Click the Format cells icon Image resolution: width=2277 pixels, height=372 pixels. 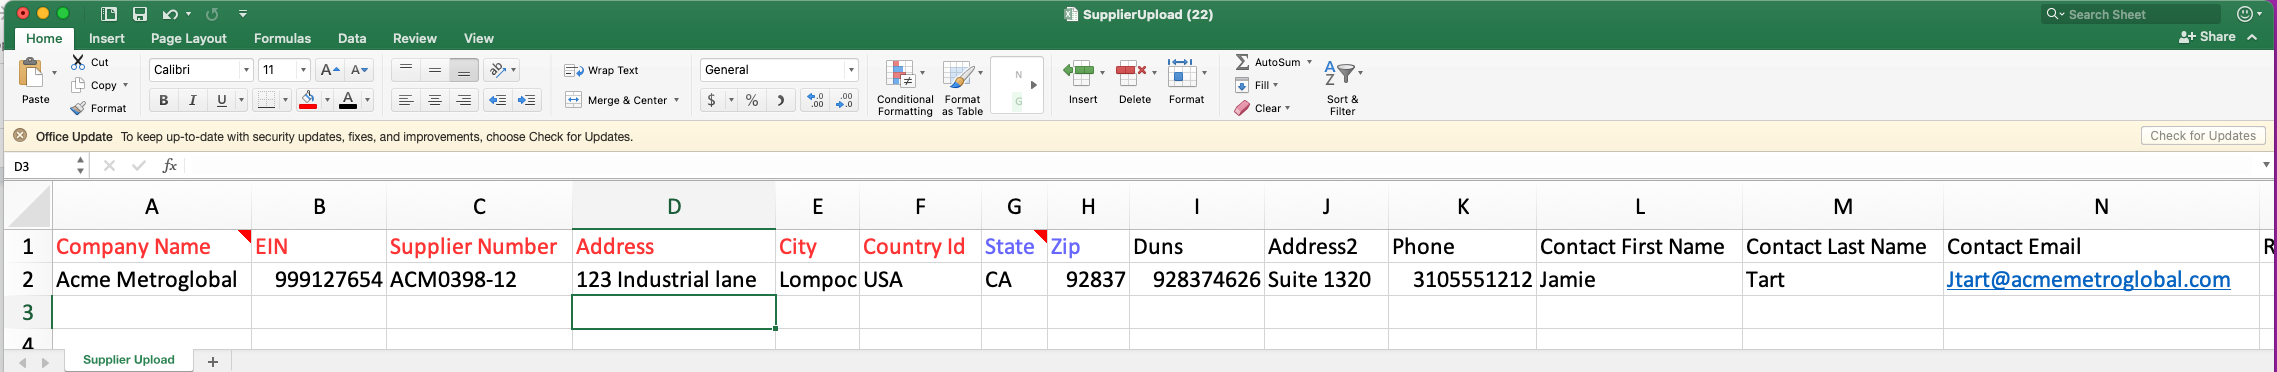coord(1182,73)
